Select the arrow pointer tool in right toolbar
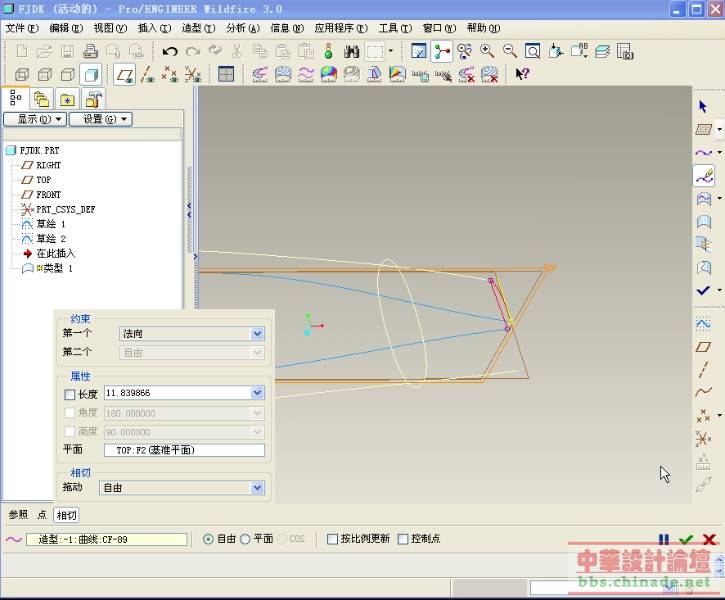This screenshot has height=600, width=725. click(x=703, y=106)
